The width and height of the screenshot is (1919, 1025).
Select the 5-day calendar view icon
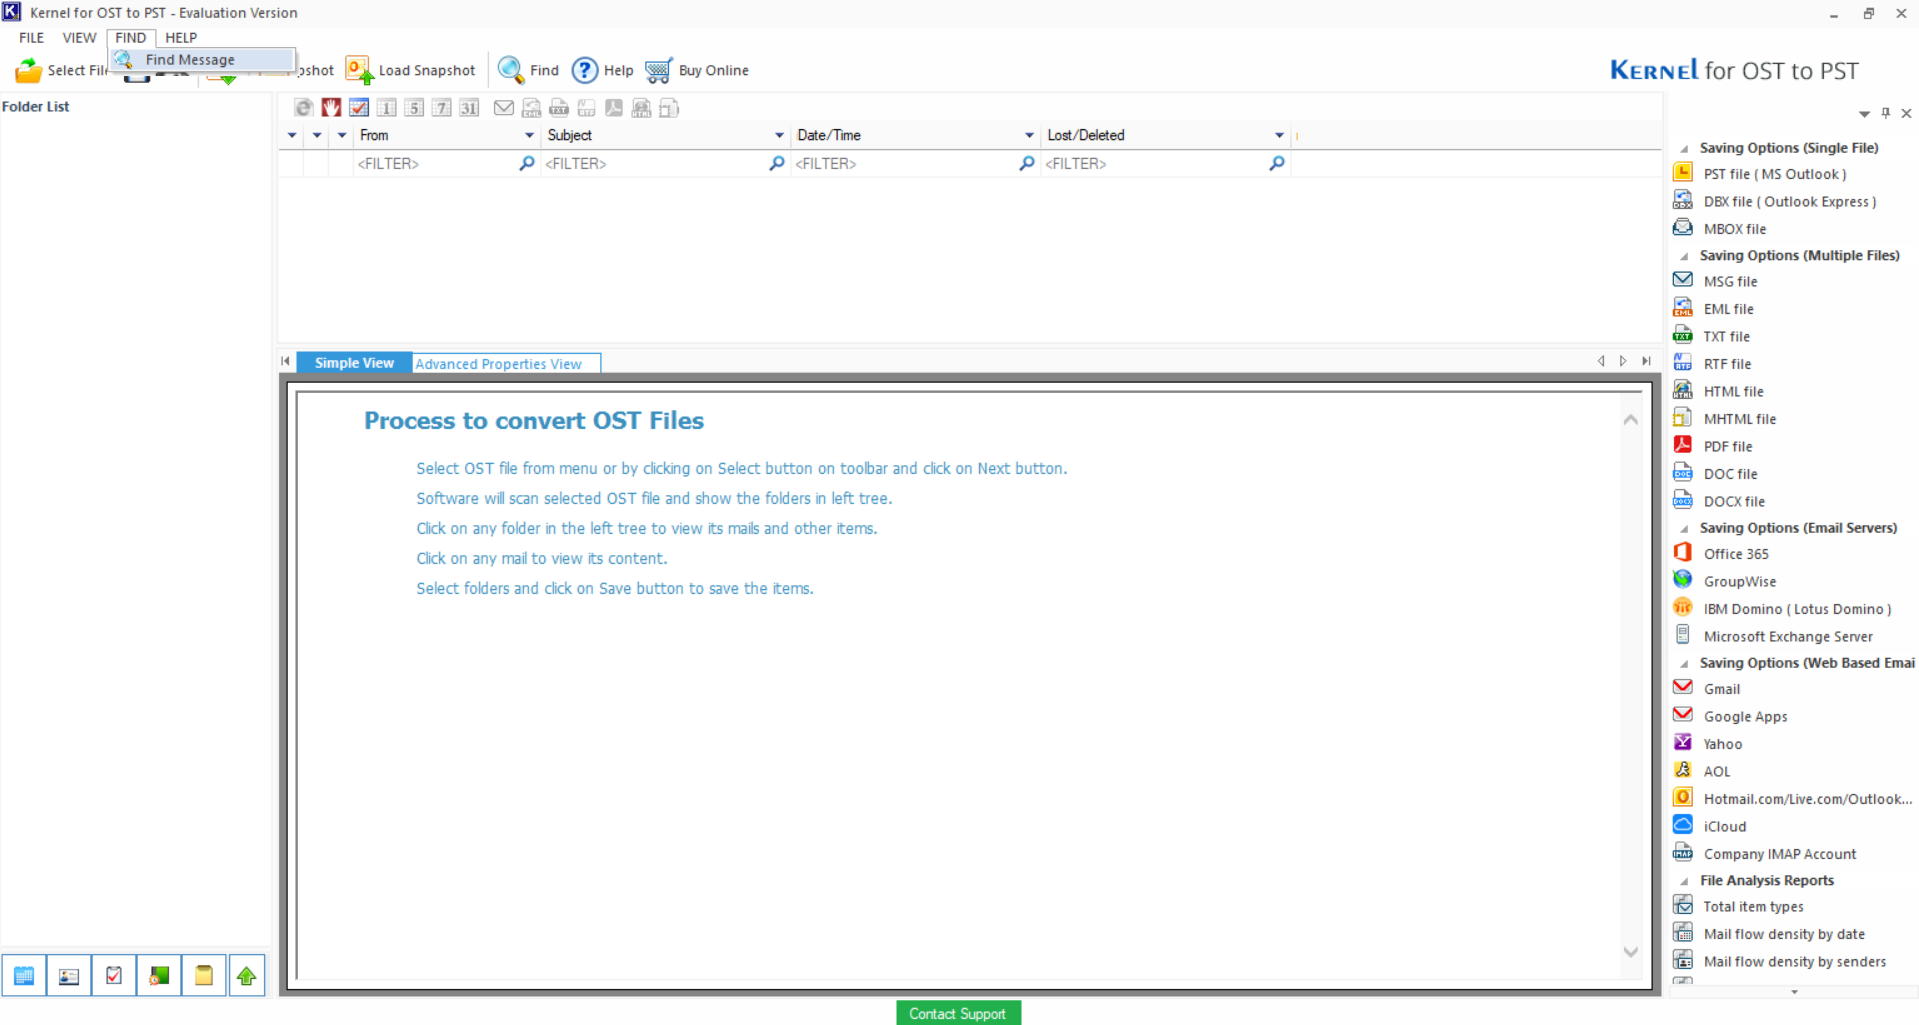tap(414, 108)
